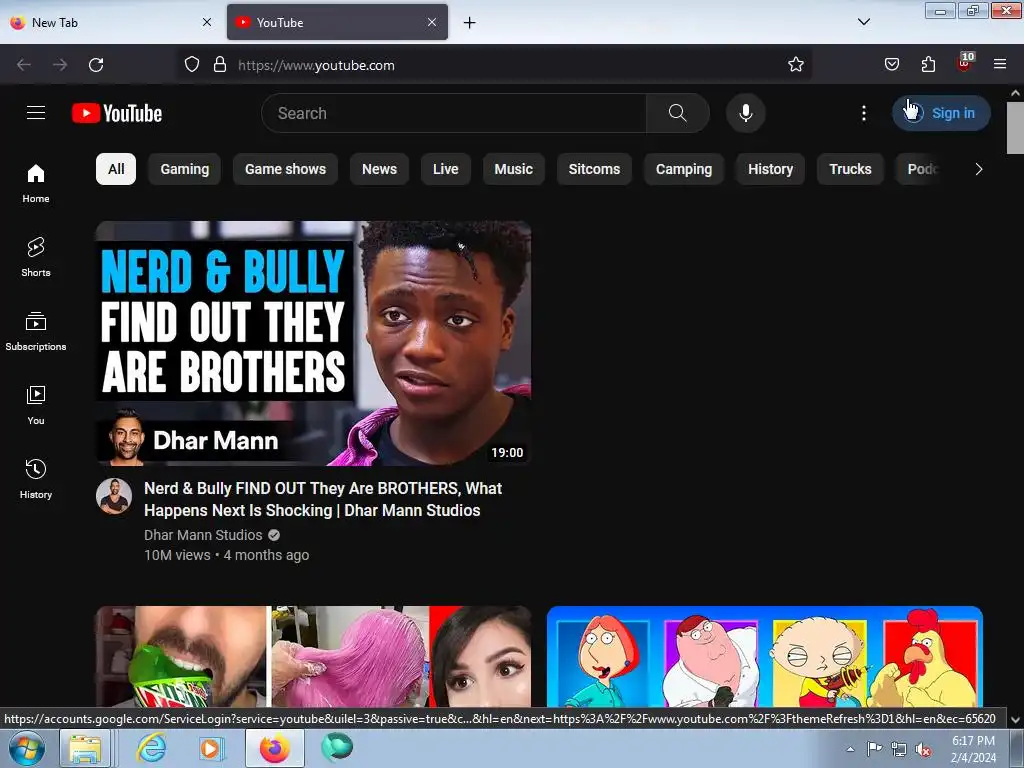The image size is (1024, 768).
Task: Open the Firefox extensions menu
Action: [x=928, y=65]
